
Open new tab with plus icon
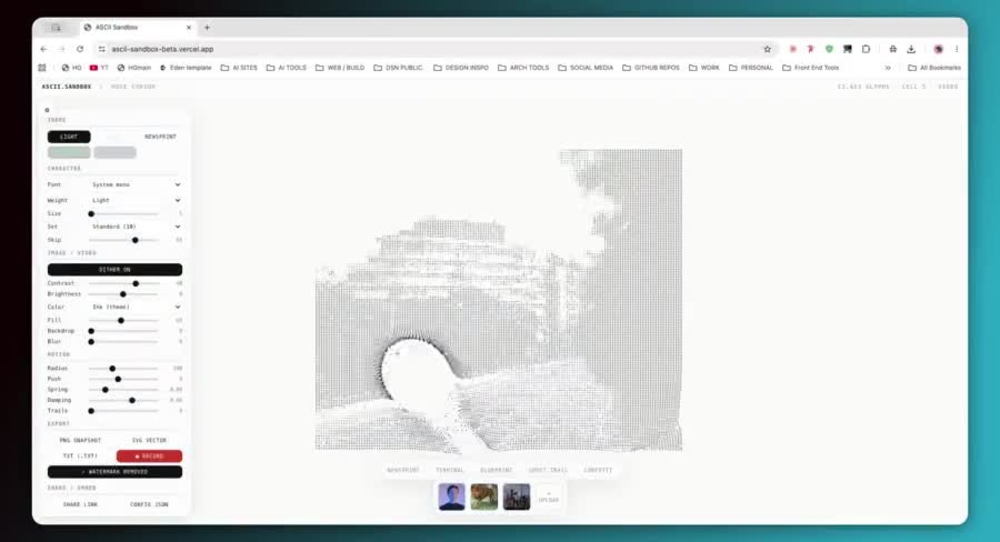coord(207,27)
